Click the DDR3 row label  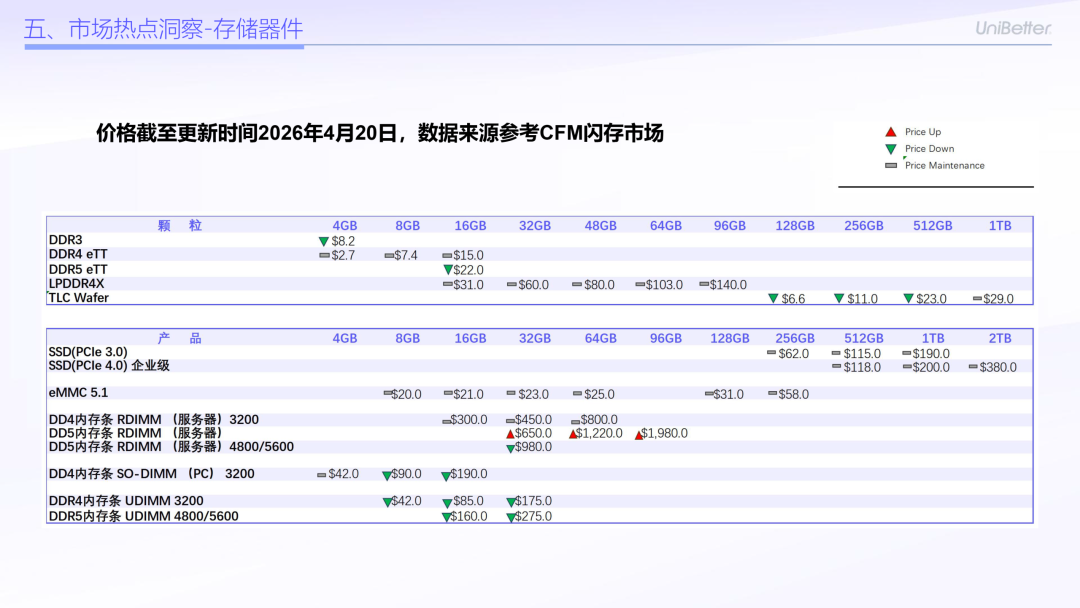point(65,240)
